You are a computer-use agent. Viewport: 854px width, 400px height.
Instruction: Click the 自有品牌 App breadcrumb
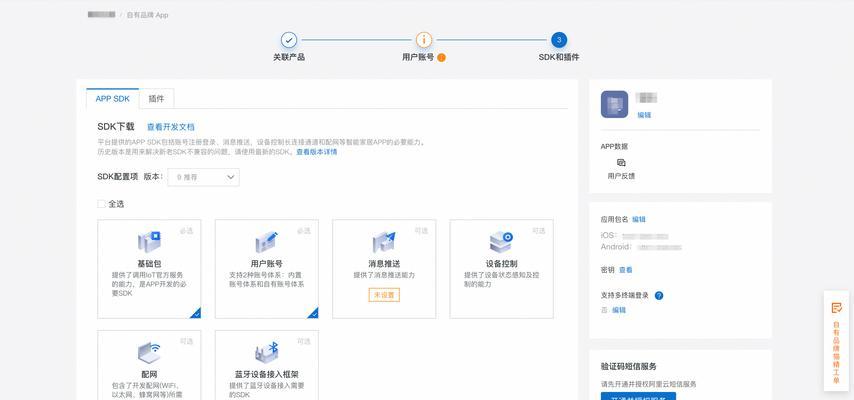[x=148, y=15]
